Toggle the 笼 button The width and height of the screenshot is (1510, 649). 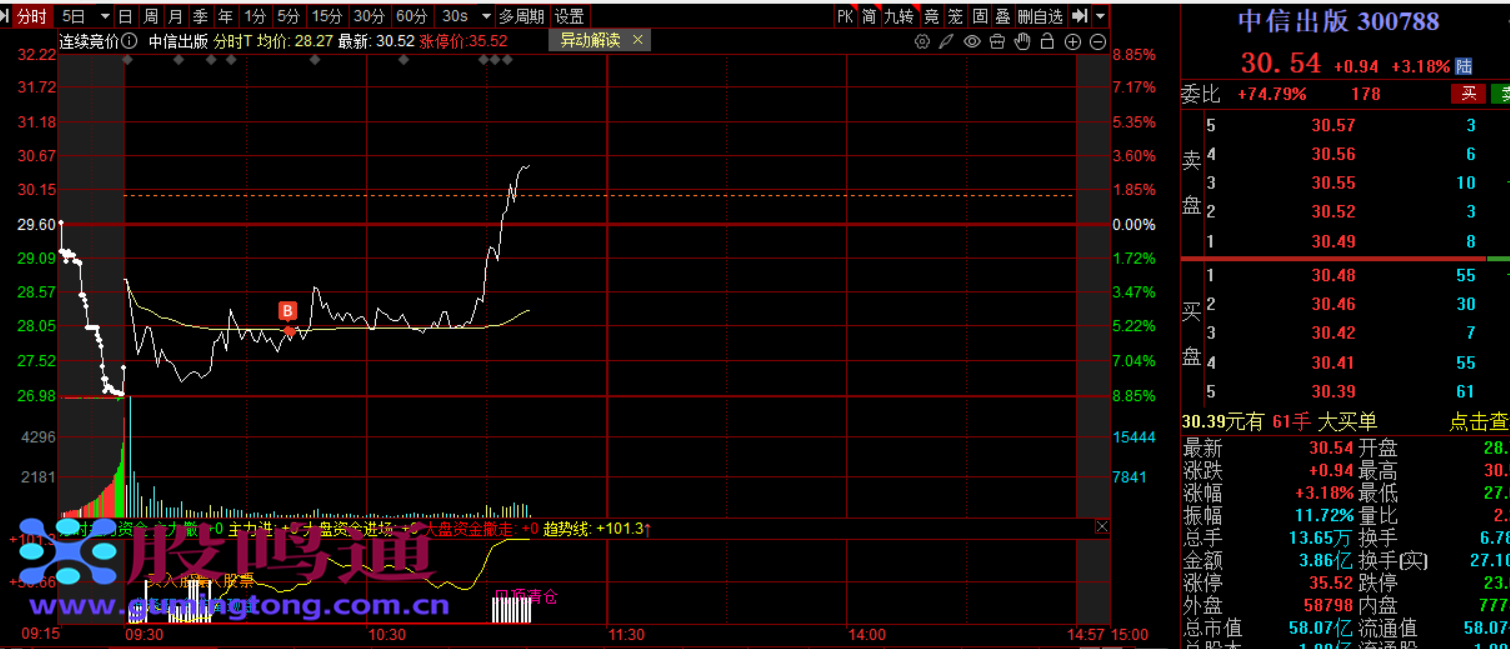point(955,16)
